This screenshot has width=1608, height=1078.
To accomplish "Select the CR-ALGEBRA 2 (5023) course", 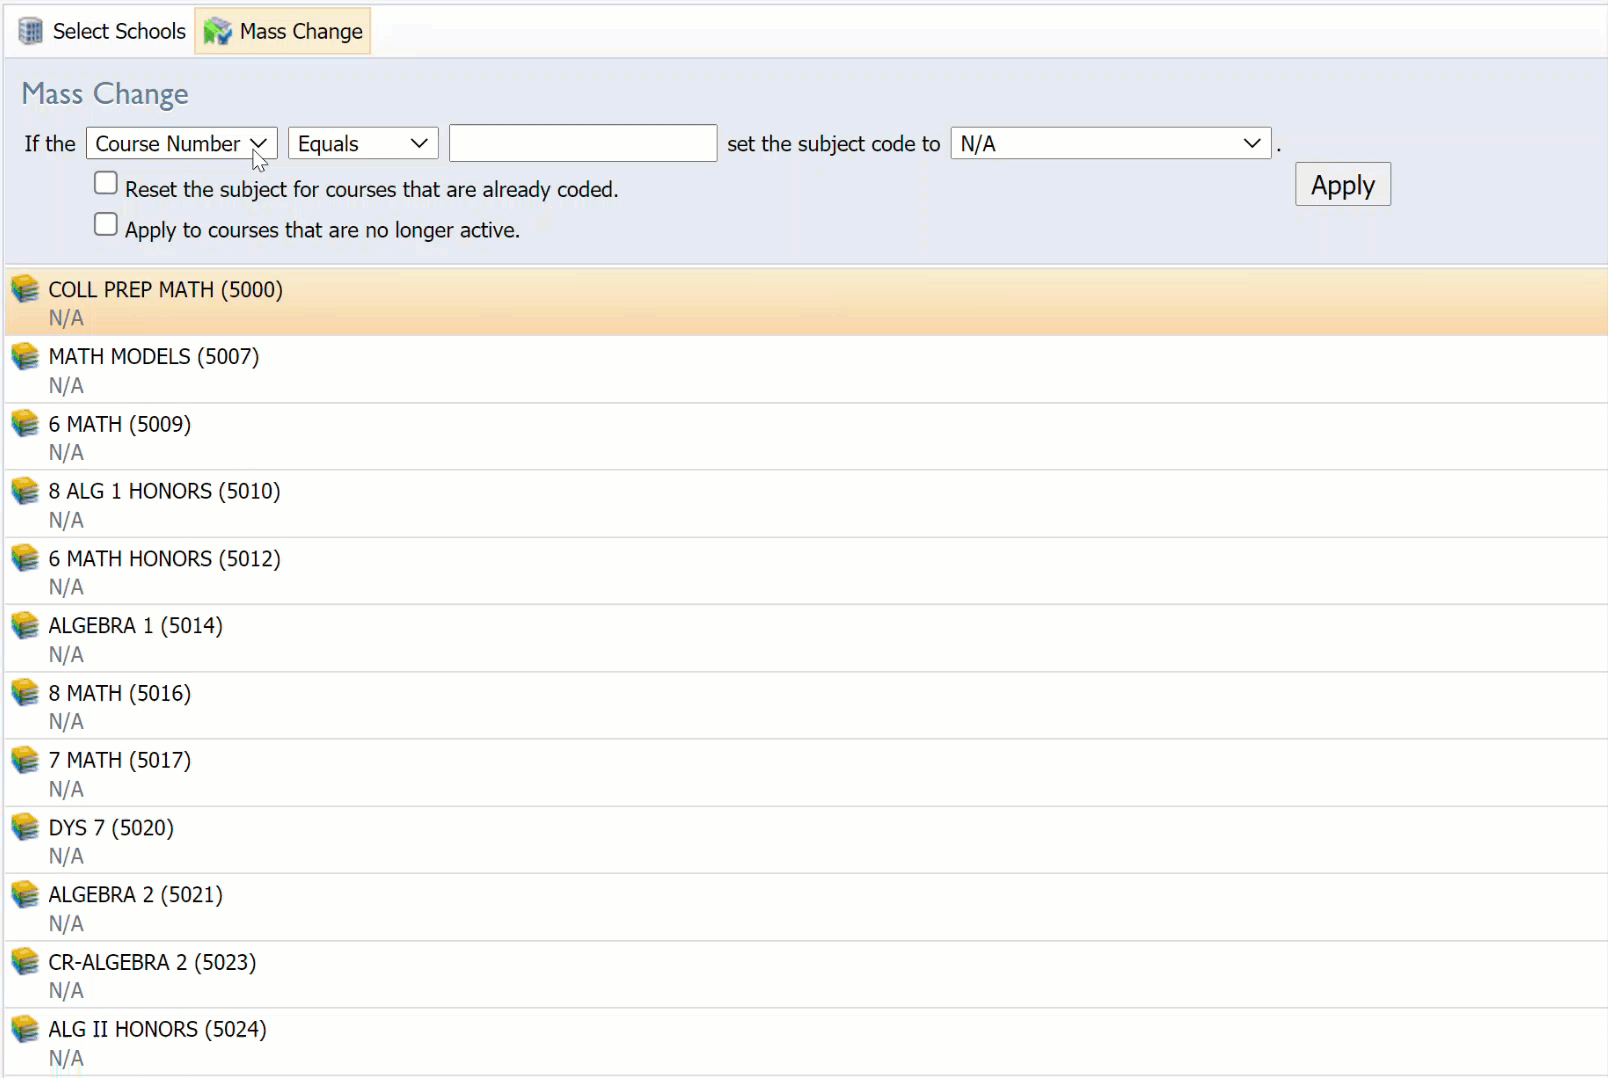I will (806, 975).
